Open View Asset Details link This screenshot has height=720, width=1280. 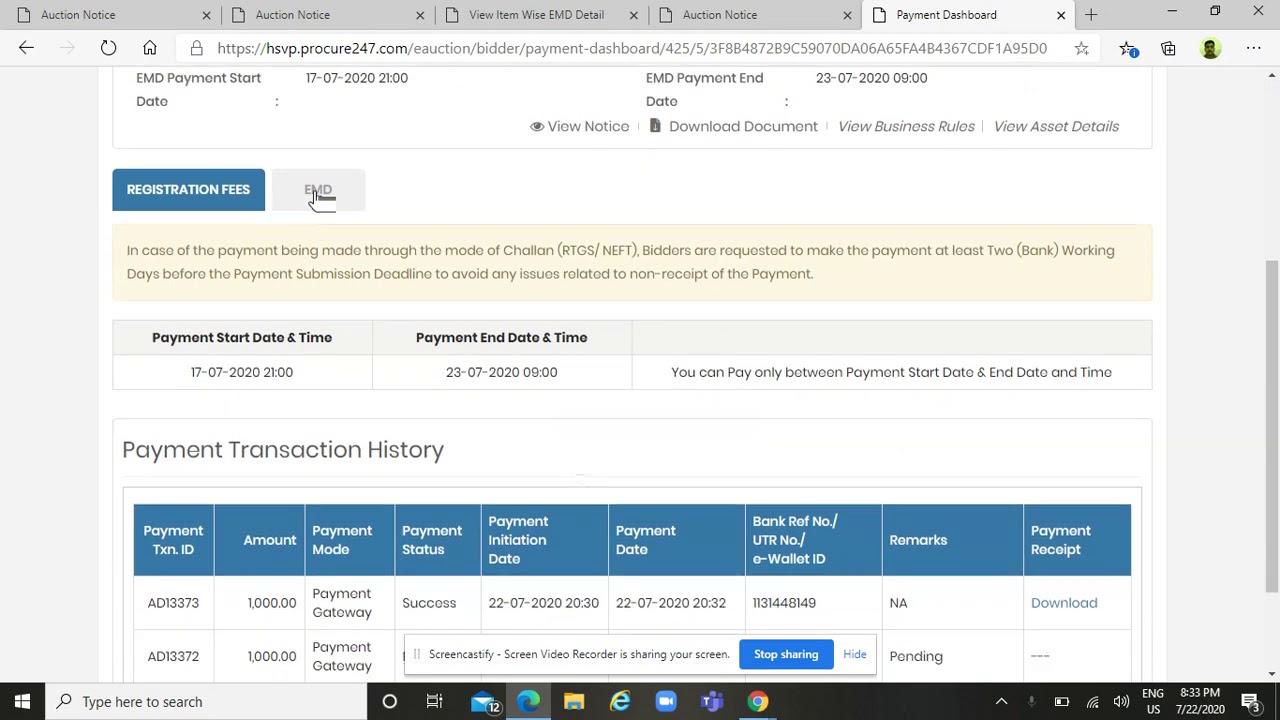click(x=1056, y=126)
